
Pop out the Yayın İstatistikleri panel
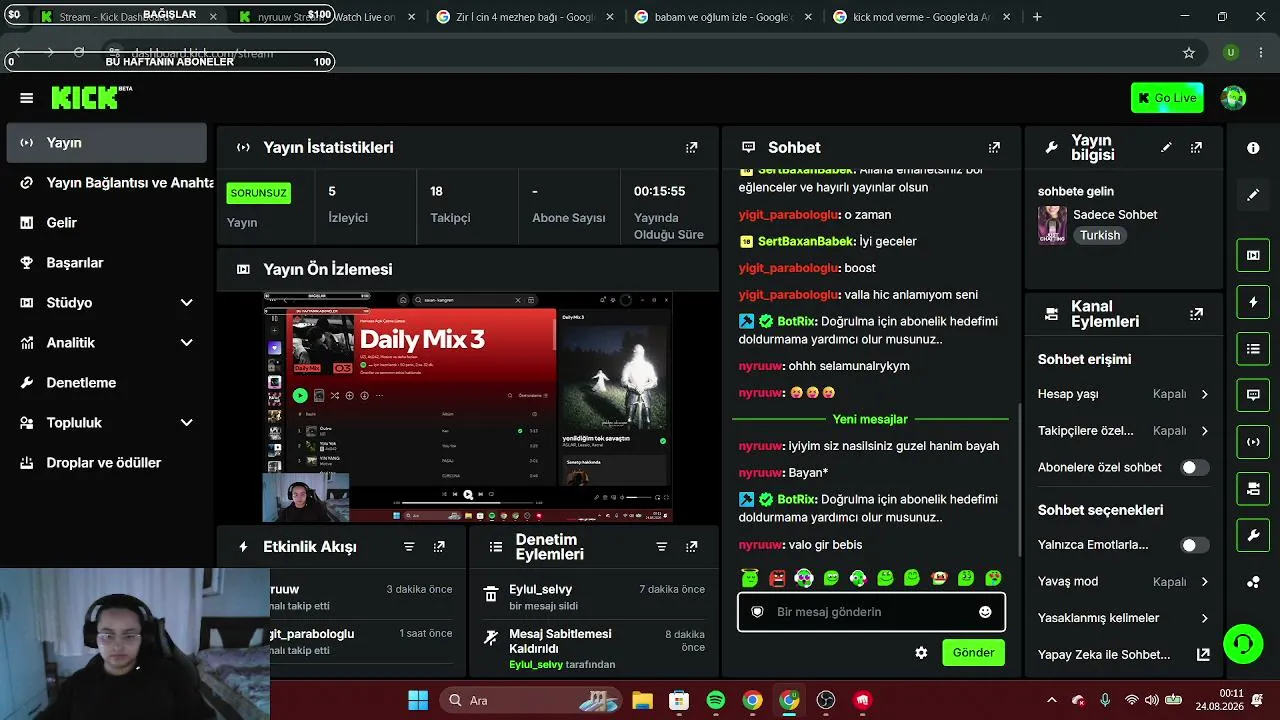click(x=691, y=147)
